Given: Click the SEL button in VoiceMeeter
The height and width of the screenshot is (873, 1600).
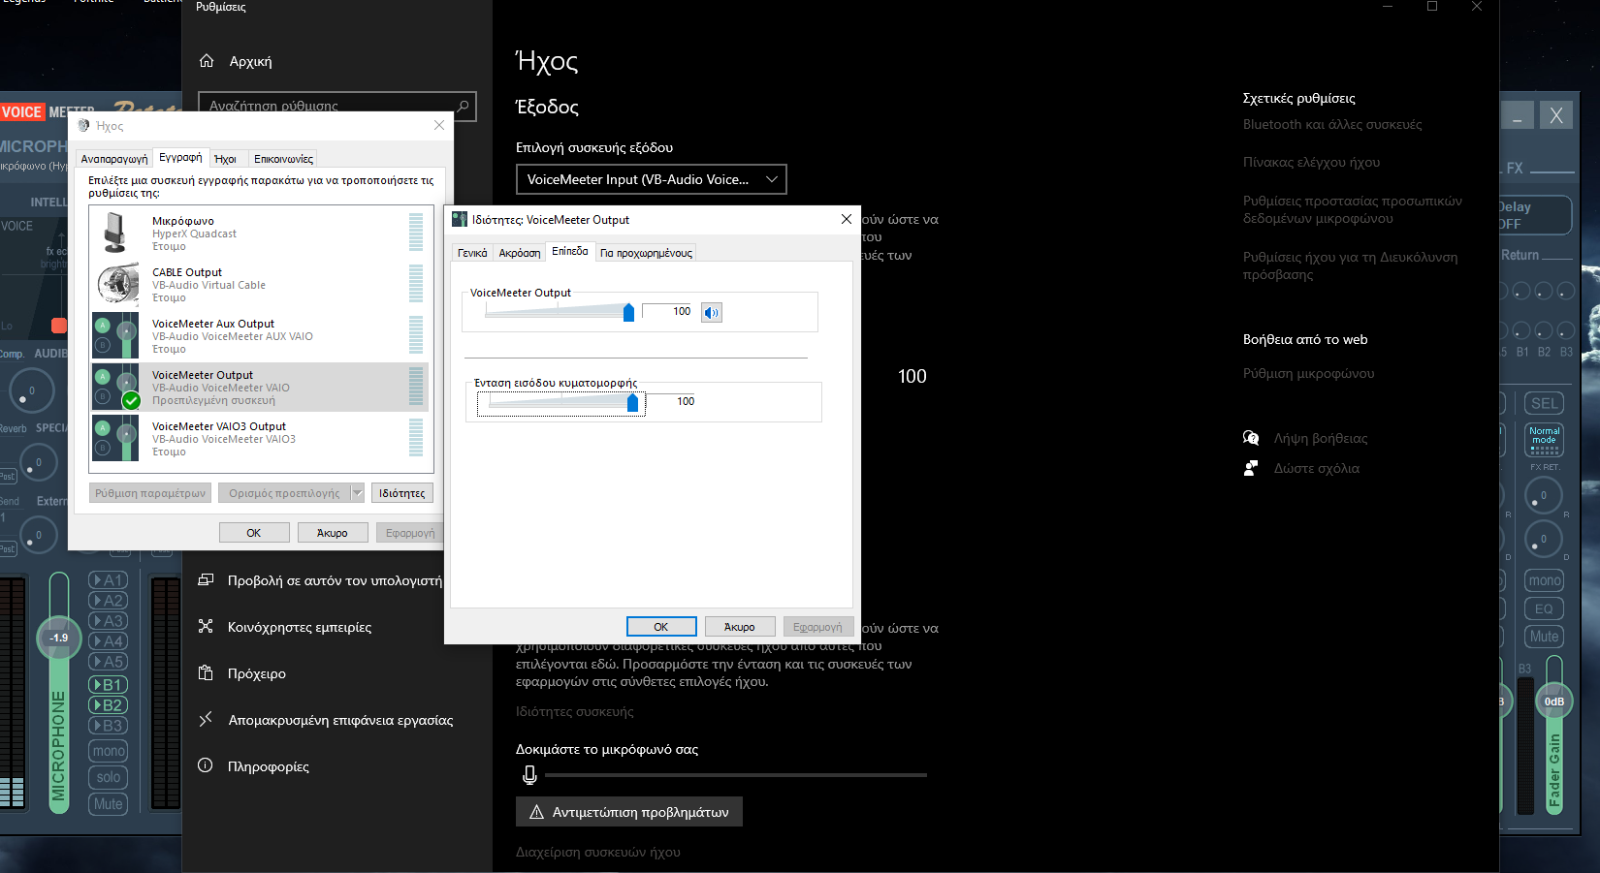Looking at the screenshot, I should point(1544,403).
